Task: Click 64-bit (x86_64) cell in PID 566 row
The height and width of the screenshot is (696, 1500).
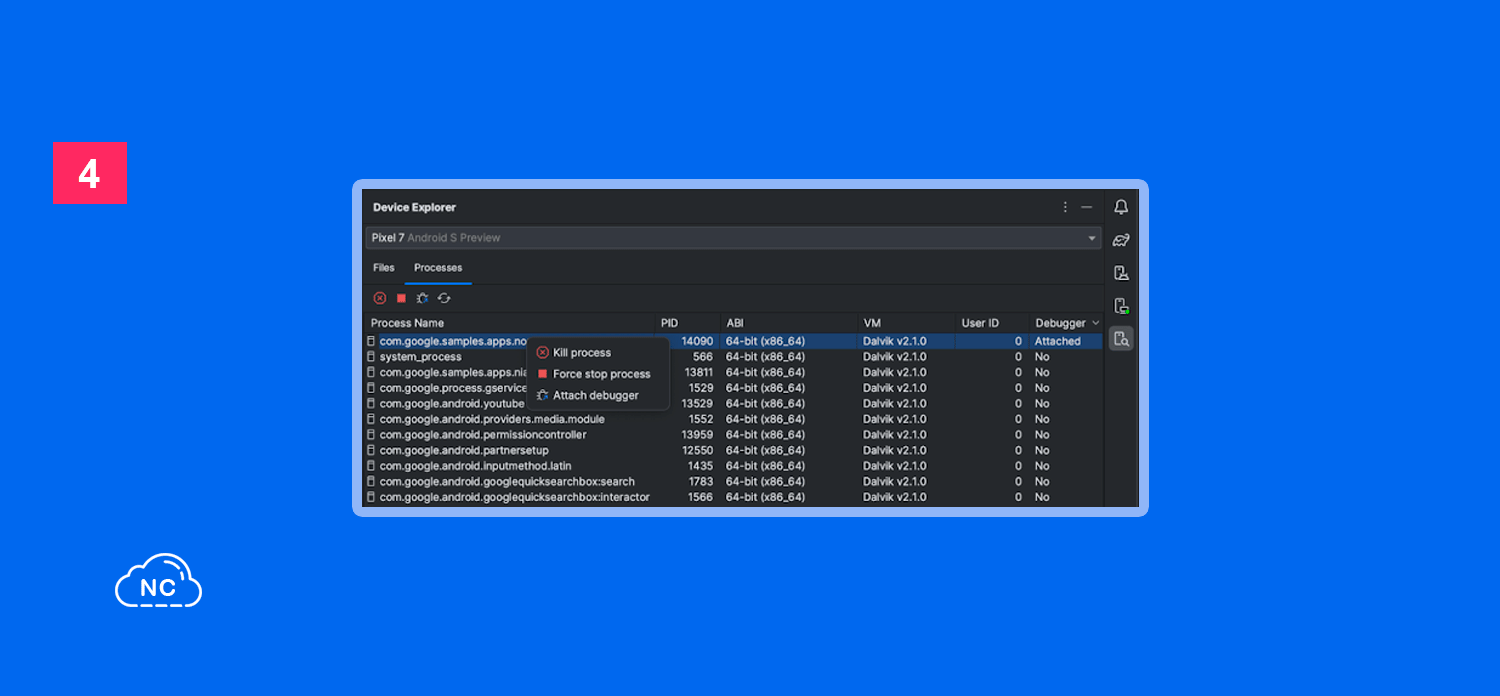Action: 766,357
